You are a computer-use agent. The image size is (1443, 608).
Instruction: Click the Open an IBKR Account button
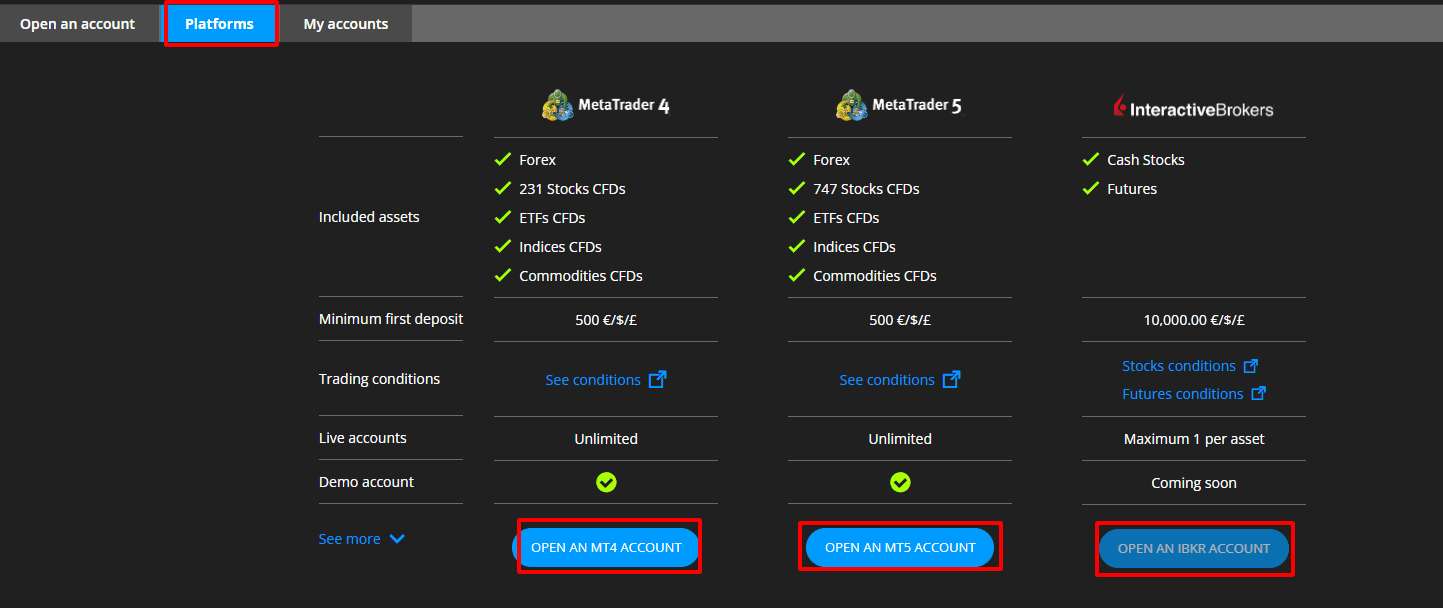point(1194,548)
